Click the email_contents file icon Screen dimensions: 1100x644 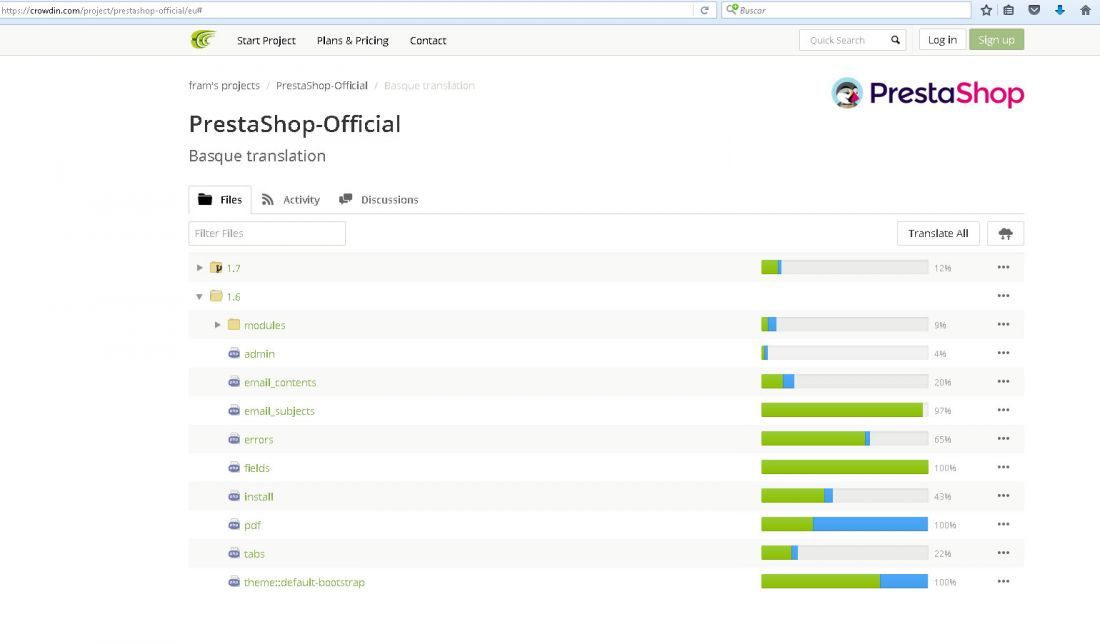click(x=234, y=382)
